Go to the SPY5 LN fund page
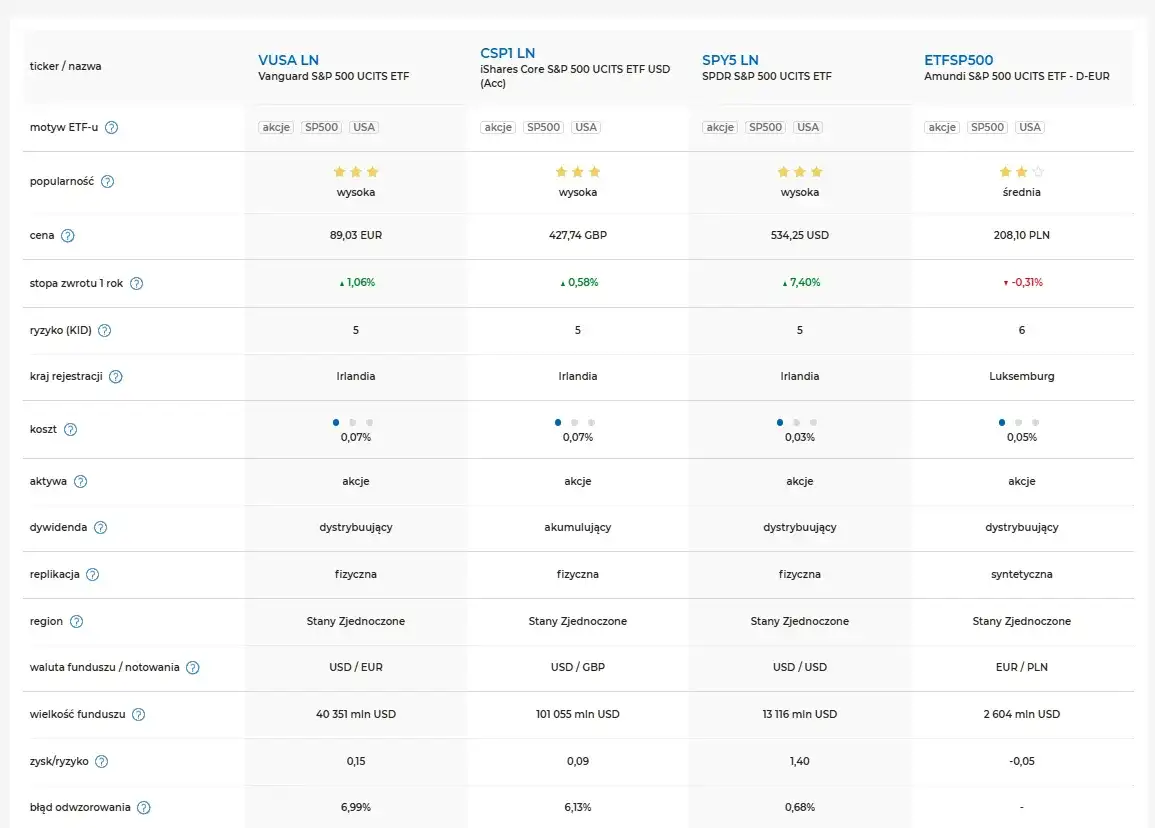This screenshot has width=1155, height=828. point(729,60)
